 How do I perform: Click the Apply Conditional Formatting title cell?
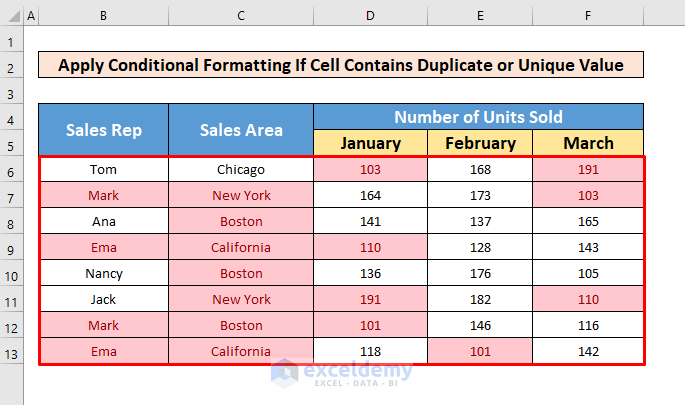click(340, 65)
